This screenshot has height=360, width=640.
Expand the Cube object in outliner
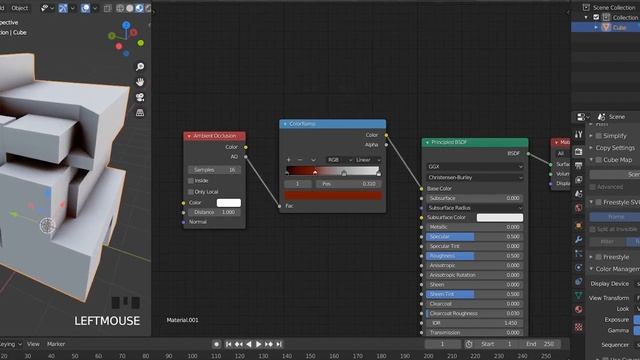click(x=596, y=27)
